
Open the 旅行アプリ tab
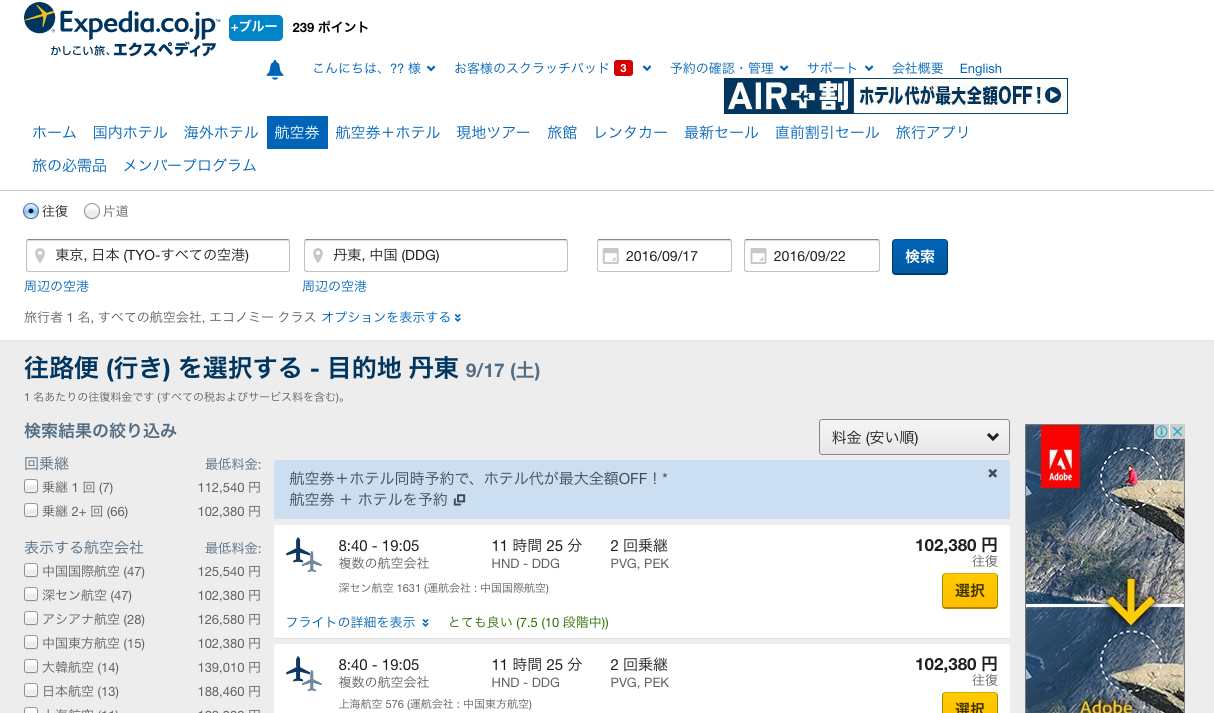pos(933,132)
